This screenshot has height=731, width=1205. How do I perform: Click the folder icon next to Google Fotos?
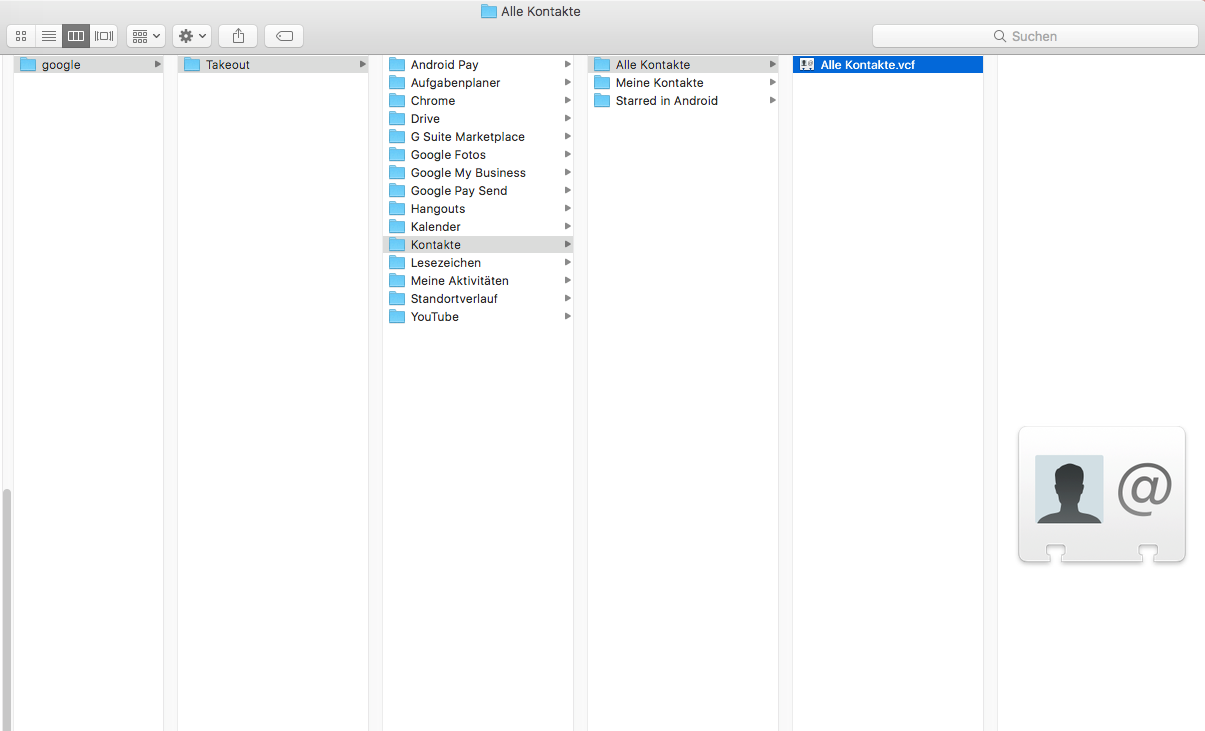click(x=397, y=154)
